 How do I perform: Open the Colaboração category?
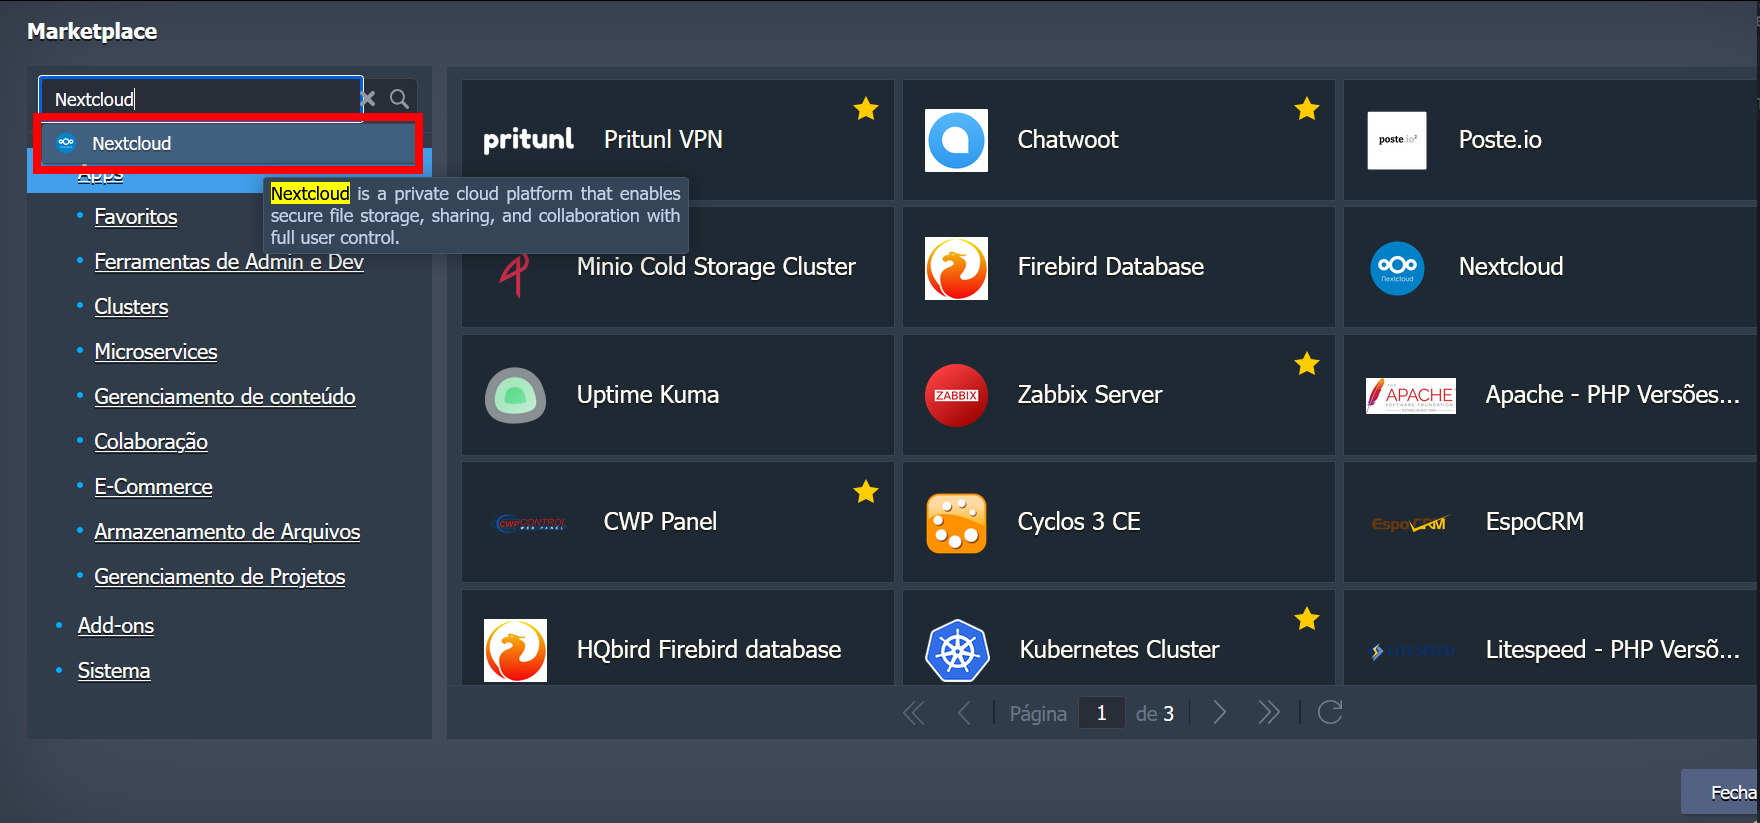[x=151, y=441]
